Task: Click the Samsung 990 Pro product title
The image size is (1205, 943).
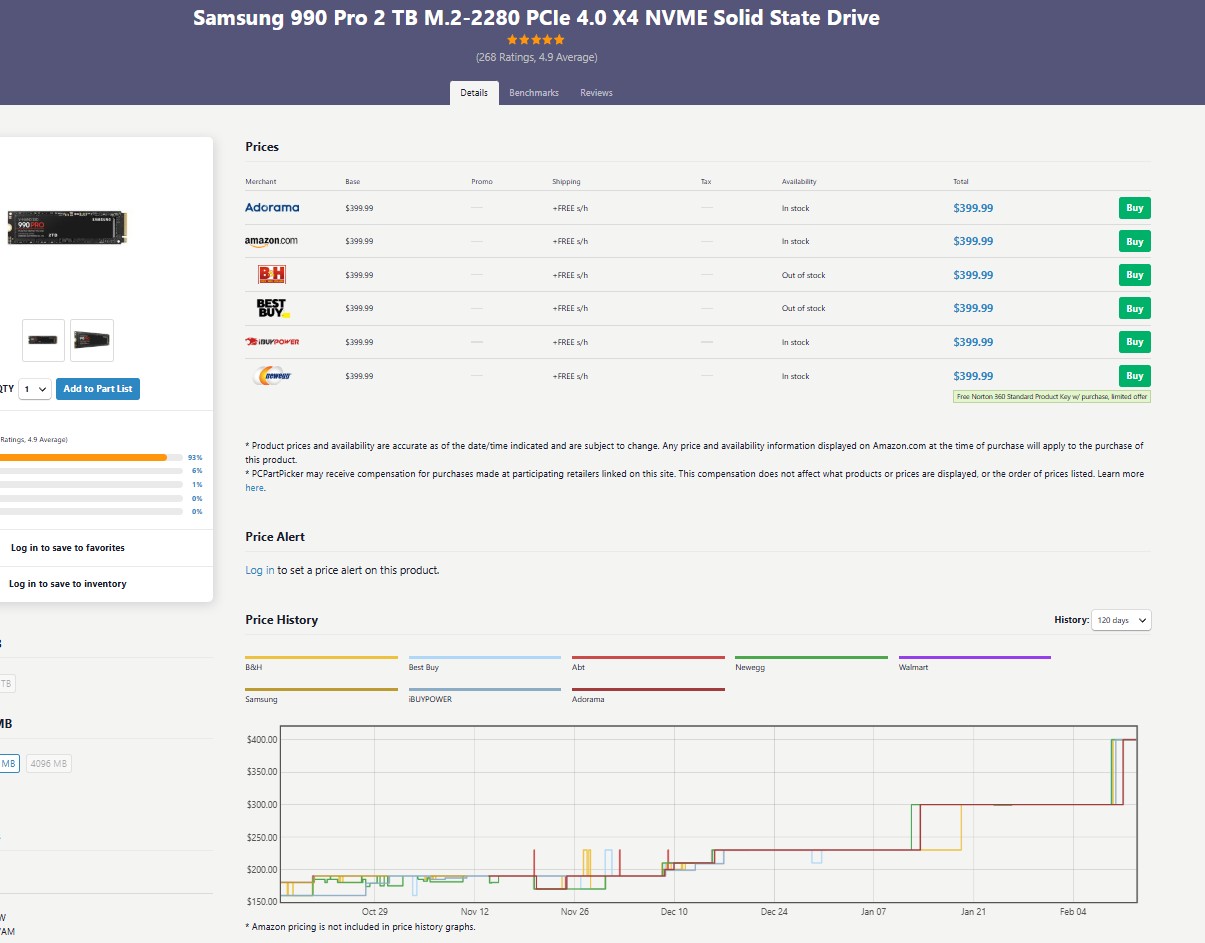Action: tap(536, 18)
